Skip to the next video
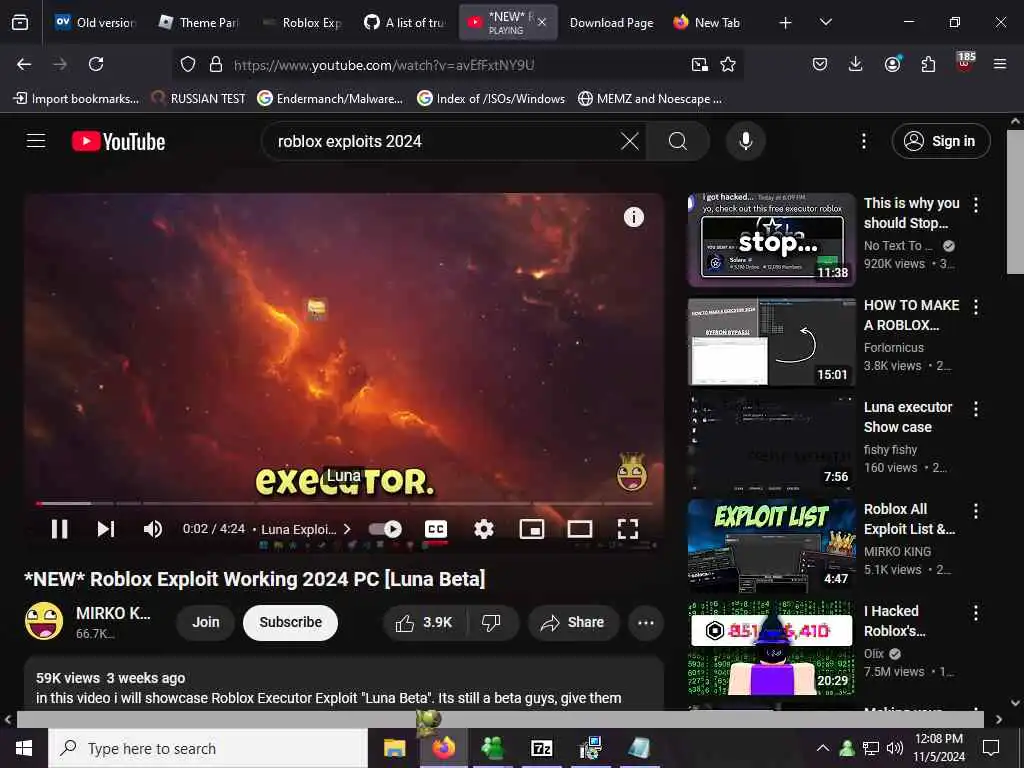1024x768 pixels. [106, 529]
